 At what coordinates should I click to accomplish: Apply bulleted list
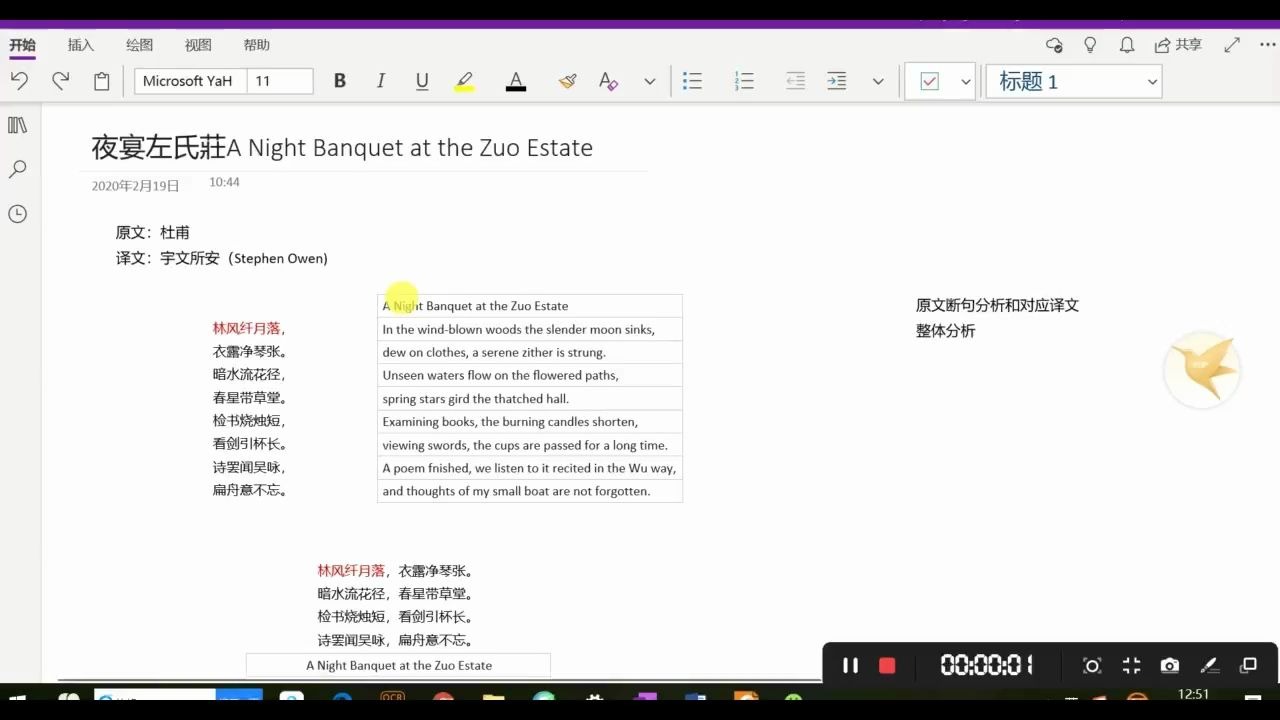pyautogui.click(x=692, y=81)
